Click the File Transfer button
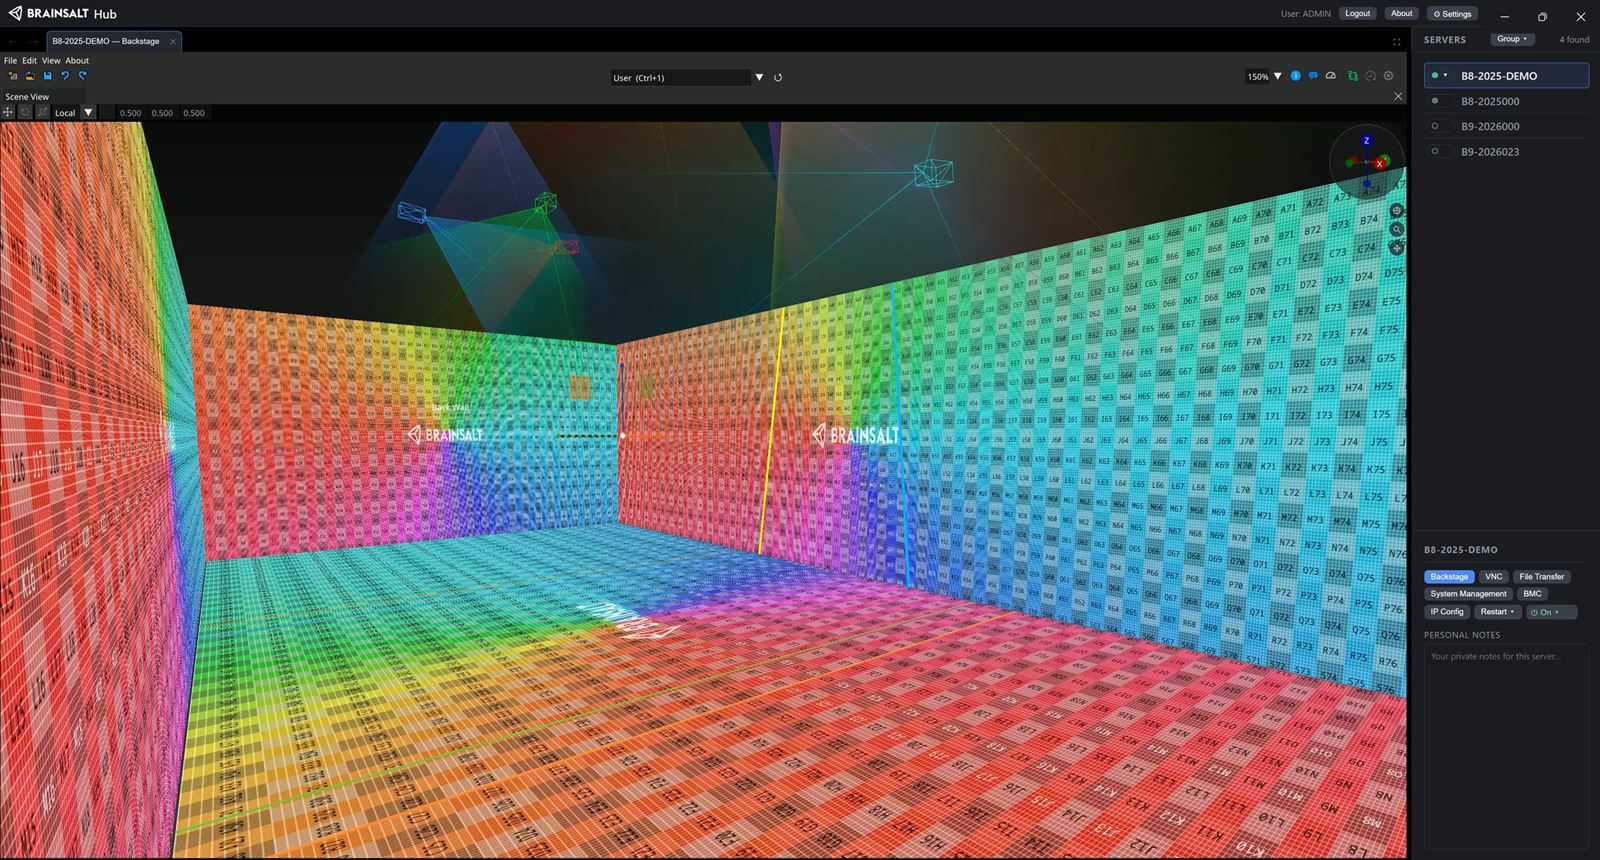 click(x=1541, y=576)
